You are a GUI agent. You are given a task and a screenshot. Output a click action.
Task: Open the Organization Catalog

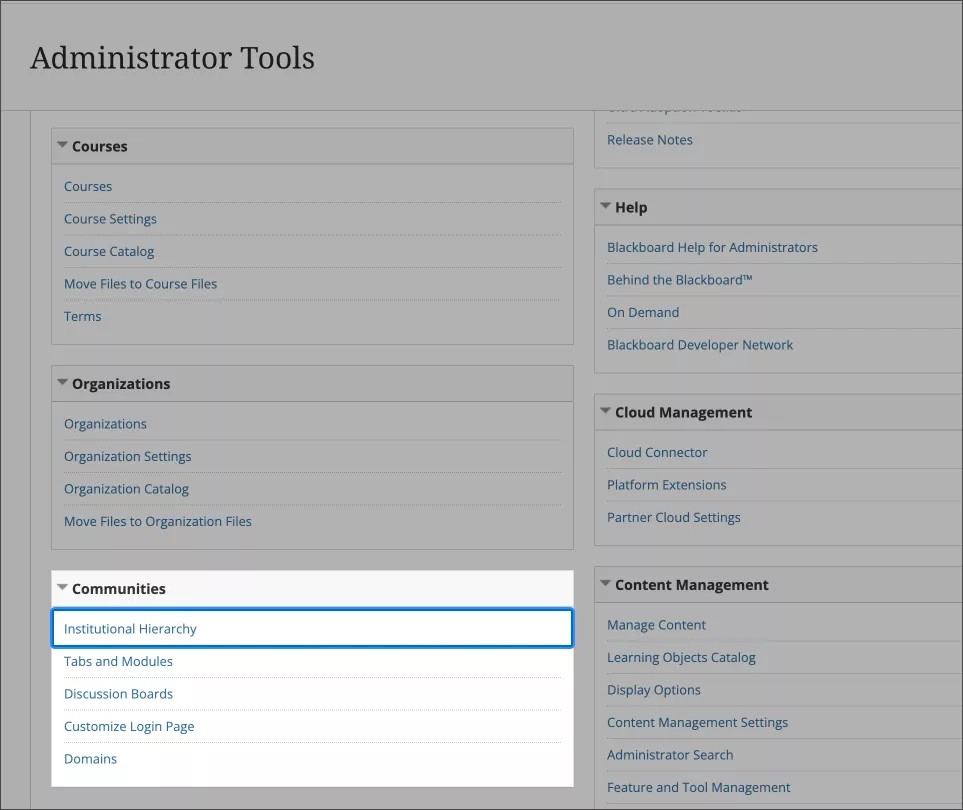point(126,488)
